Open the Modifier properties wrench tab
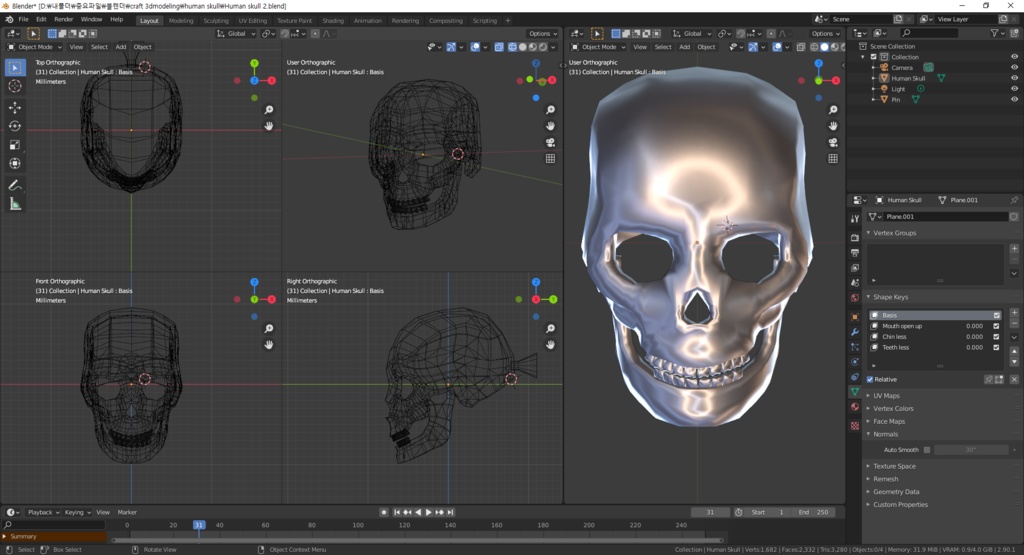The height and width of the screenshot is (555, 1024). click(855, 331)
